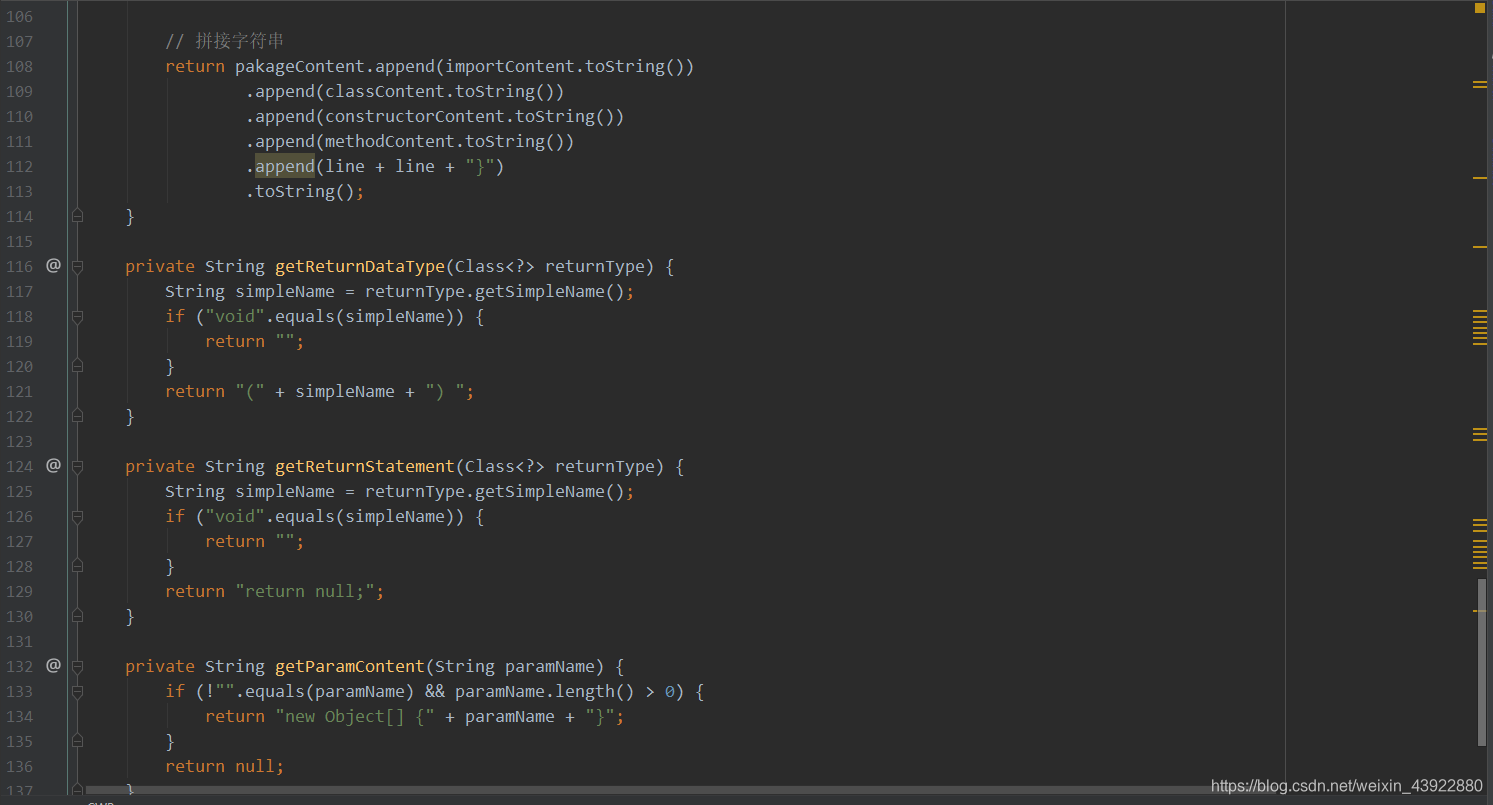
Task: Click the string "return null;" on line 129
Action: [305, 591]
